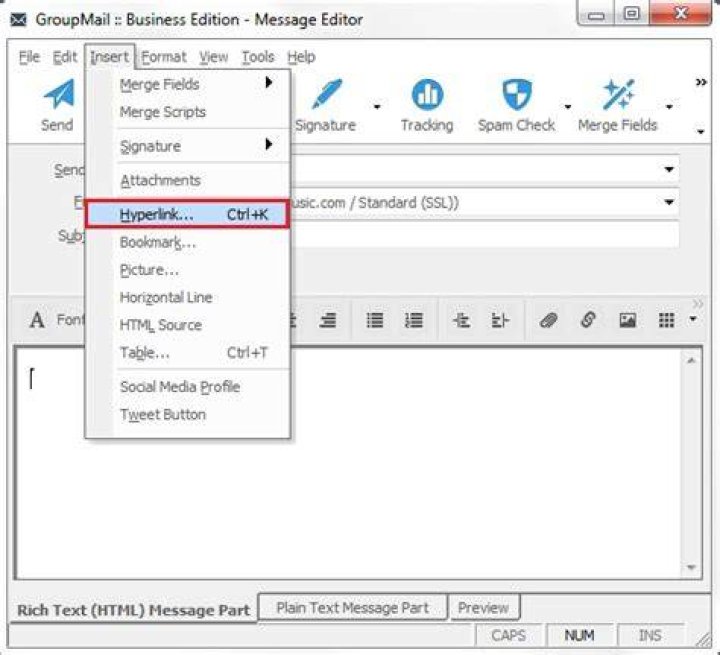Show more formatting toolbar items chevron
This screenshot has height=655, width=720.
pos(698,304)
